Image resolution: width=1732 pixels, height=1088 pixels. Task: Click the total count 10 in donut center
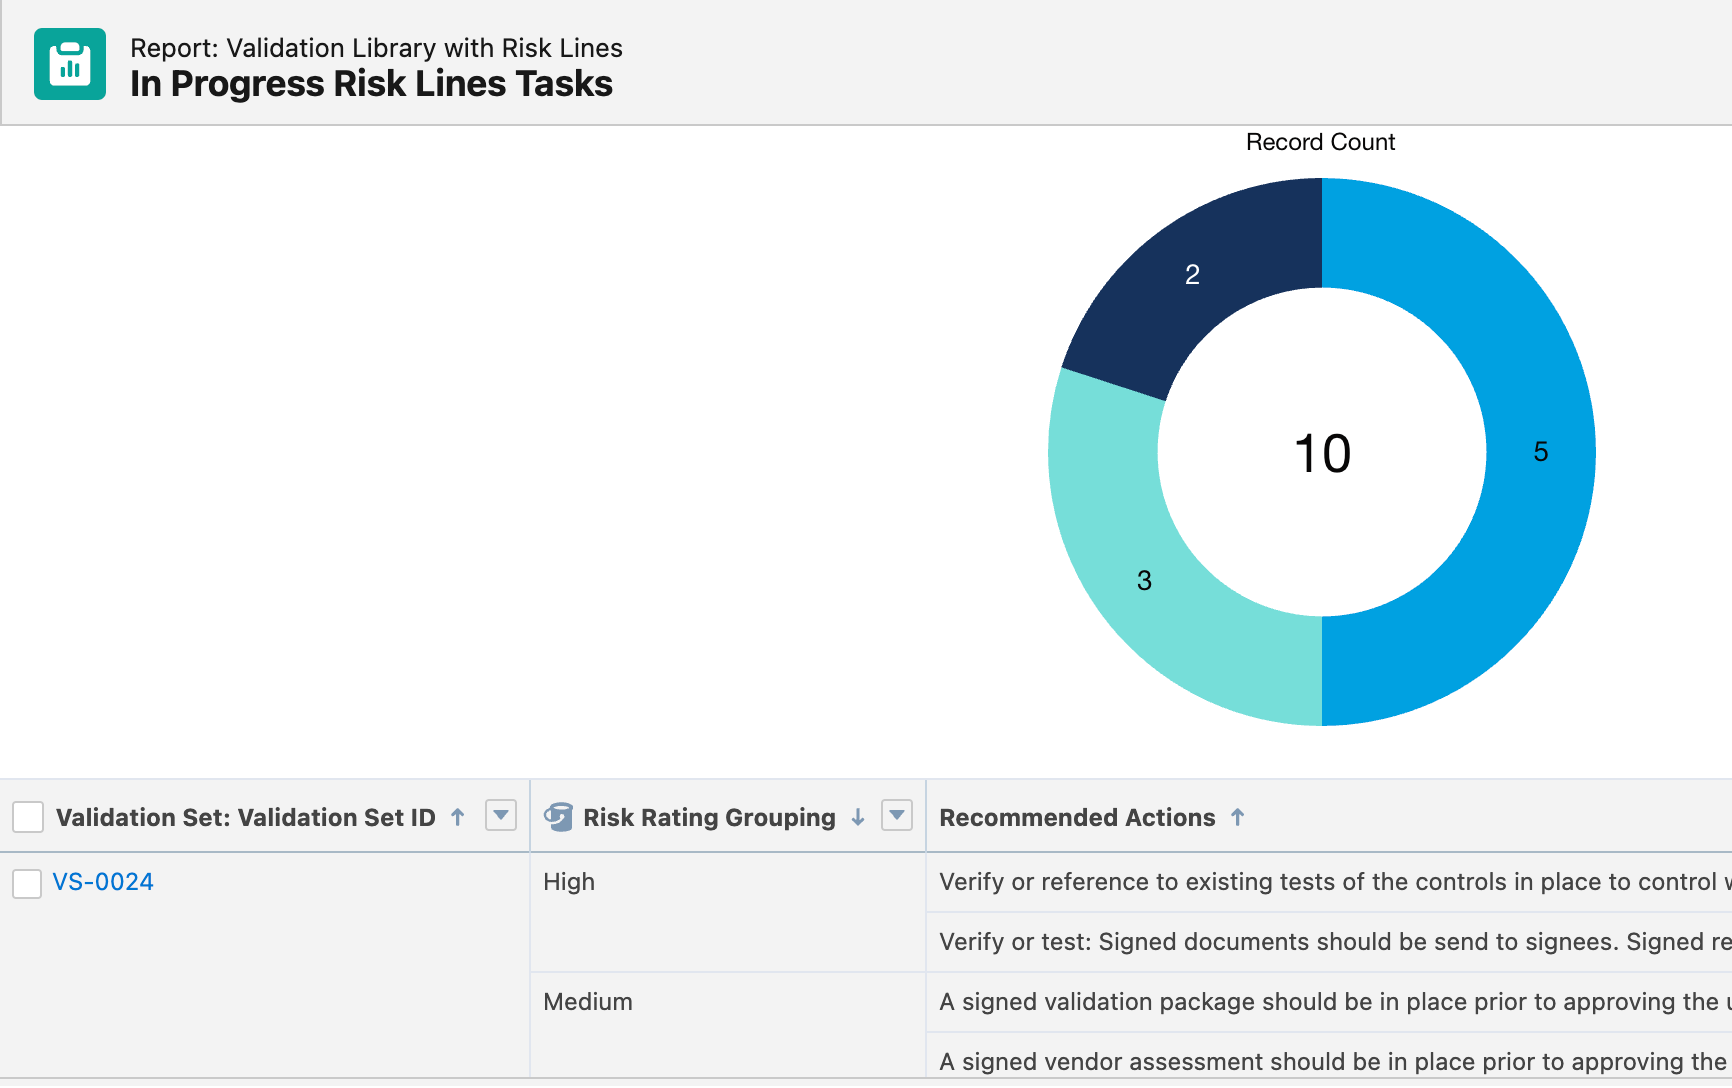click(x=1322, y=453)
